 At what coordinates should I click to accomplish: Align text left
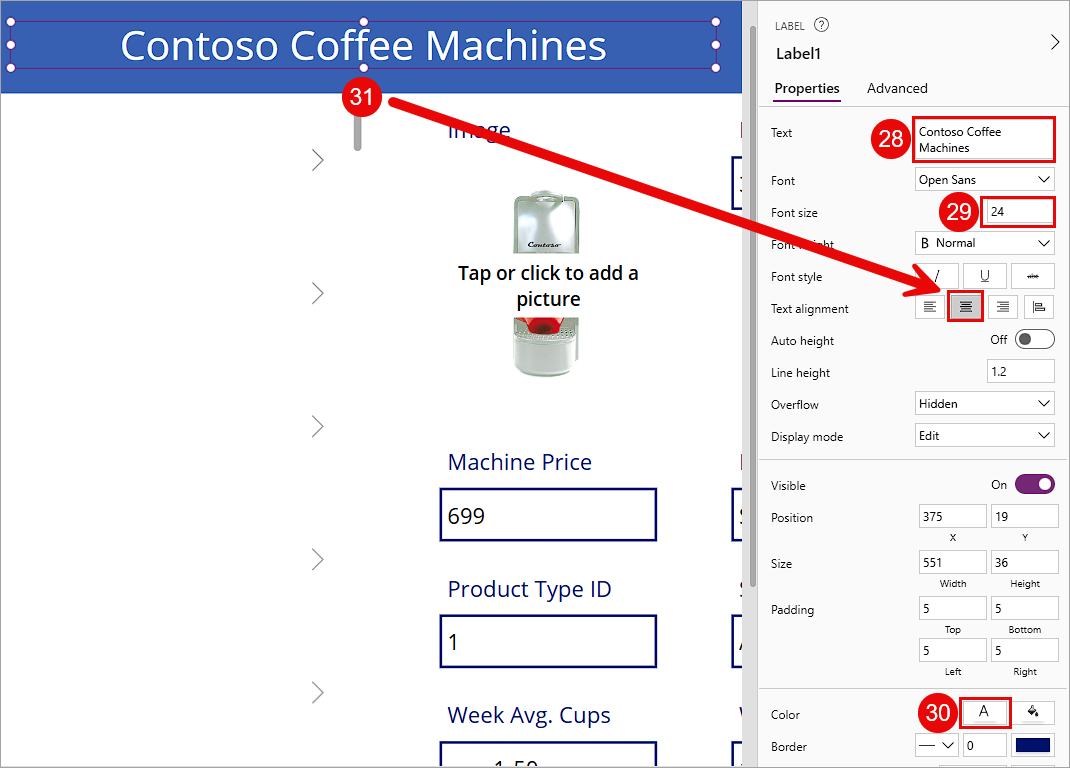929,307
